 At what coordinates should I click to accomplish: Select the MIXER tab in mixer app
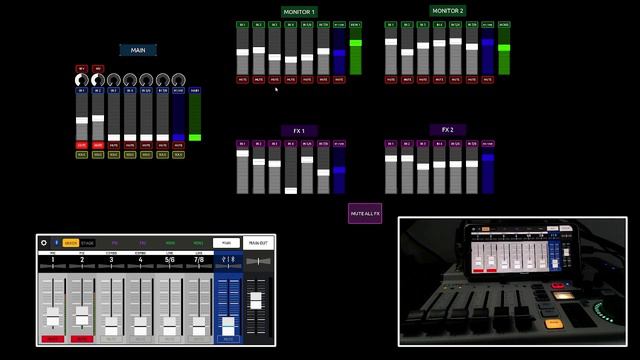[71, 243]
